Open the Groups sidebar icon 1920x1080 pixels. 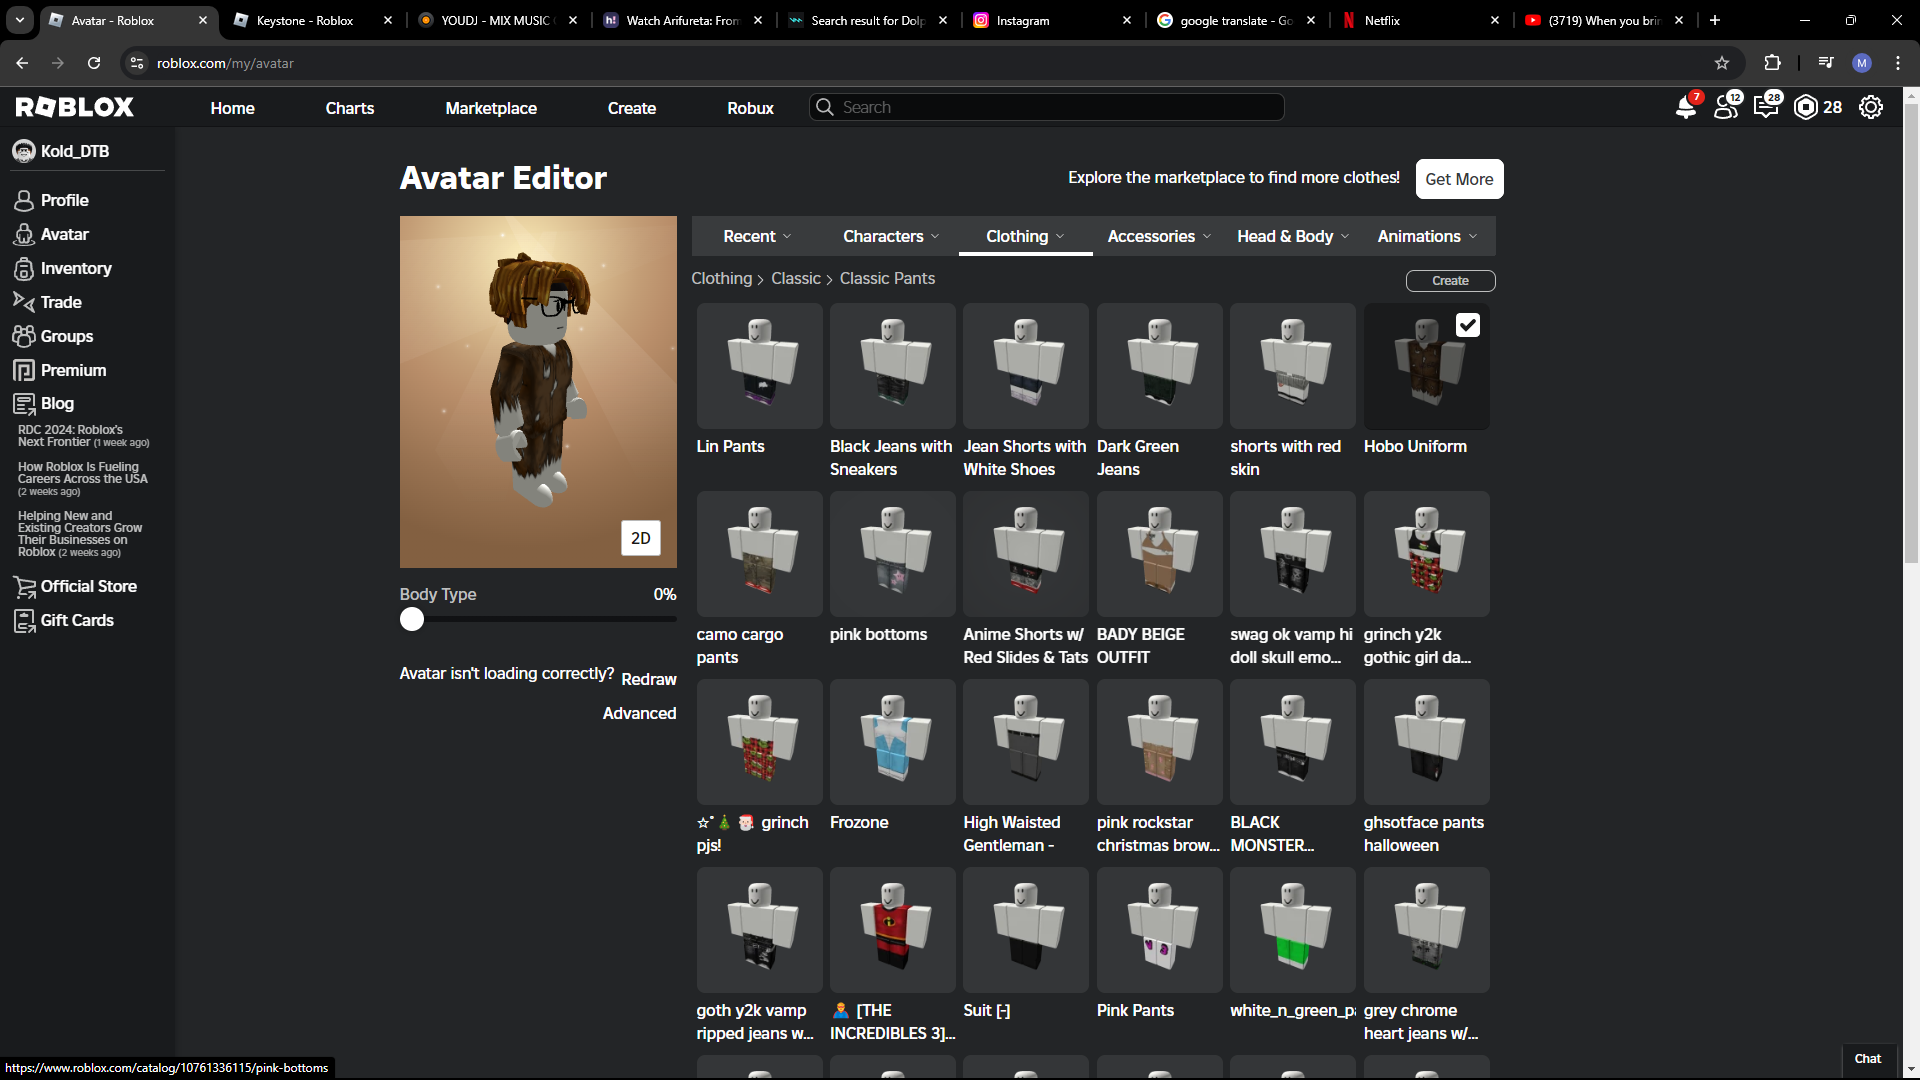pyautogui.click(x=24, y=336)
